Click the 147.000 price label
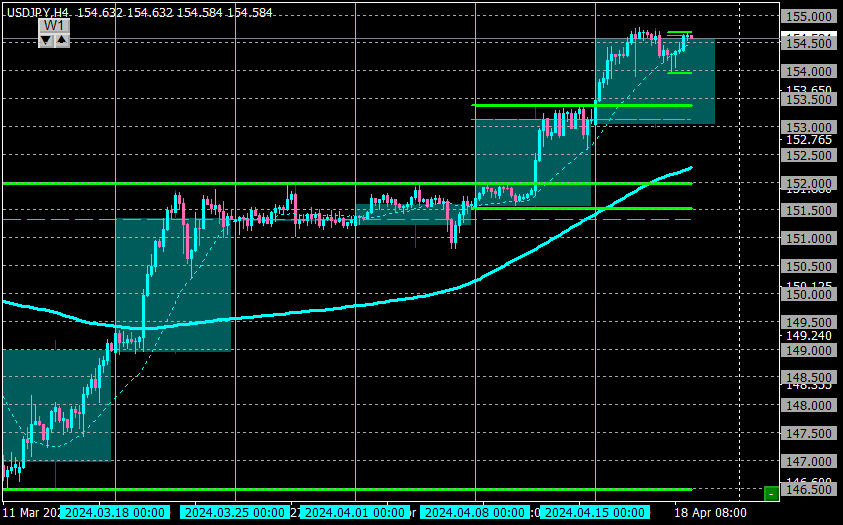The image size is (843, 525). click(x=808, y=462)
